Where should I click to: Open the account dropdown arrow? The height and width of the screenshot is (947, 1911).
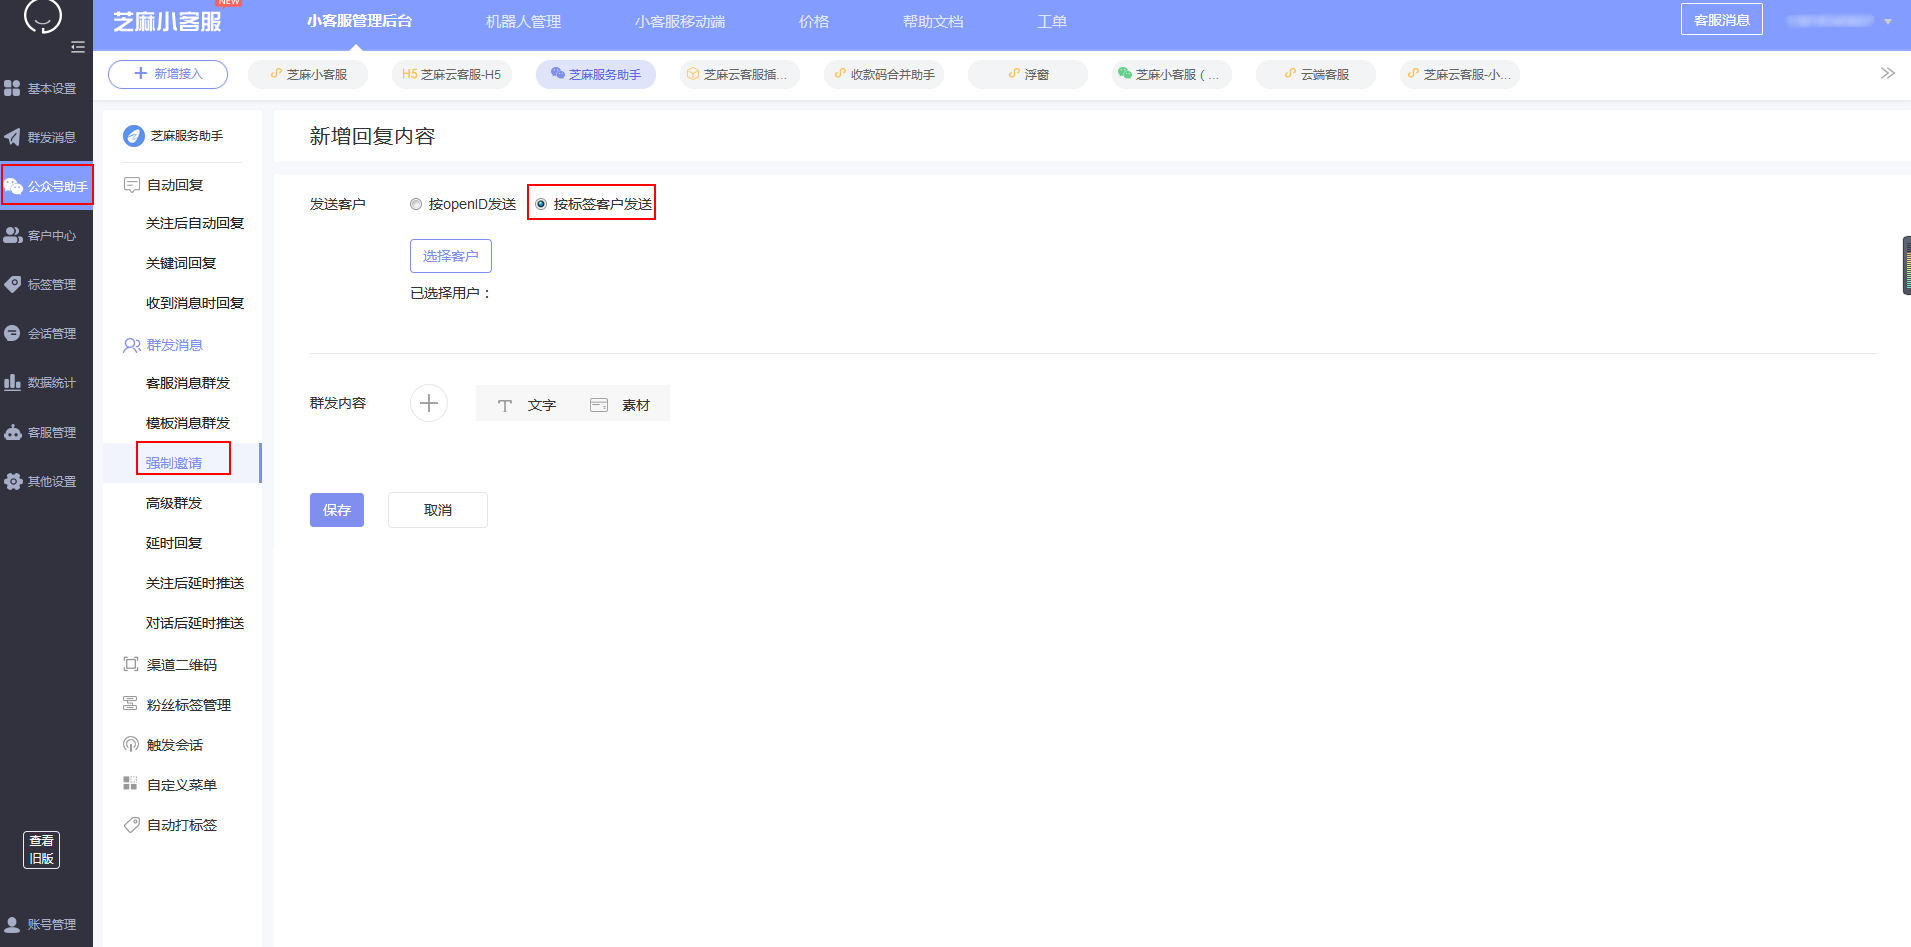tap(1887, 21)
